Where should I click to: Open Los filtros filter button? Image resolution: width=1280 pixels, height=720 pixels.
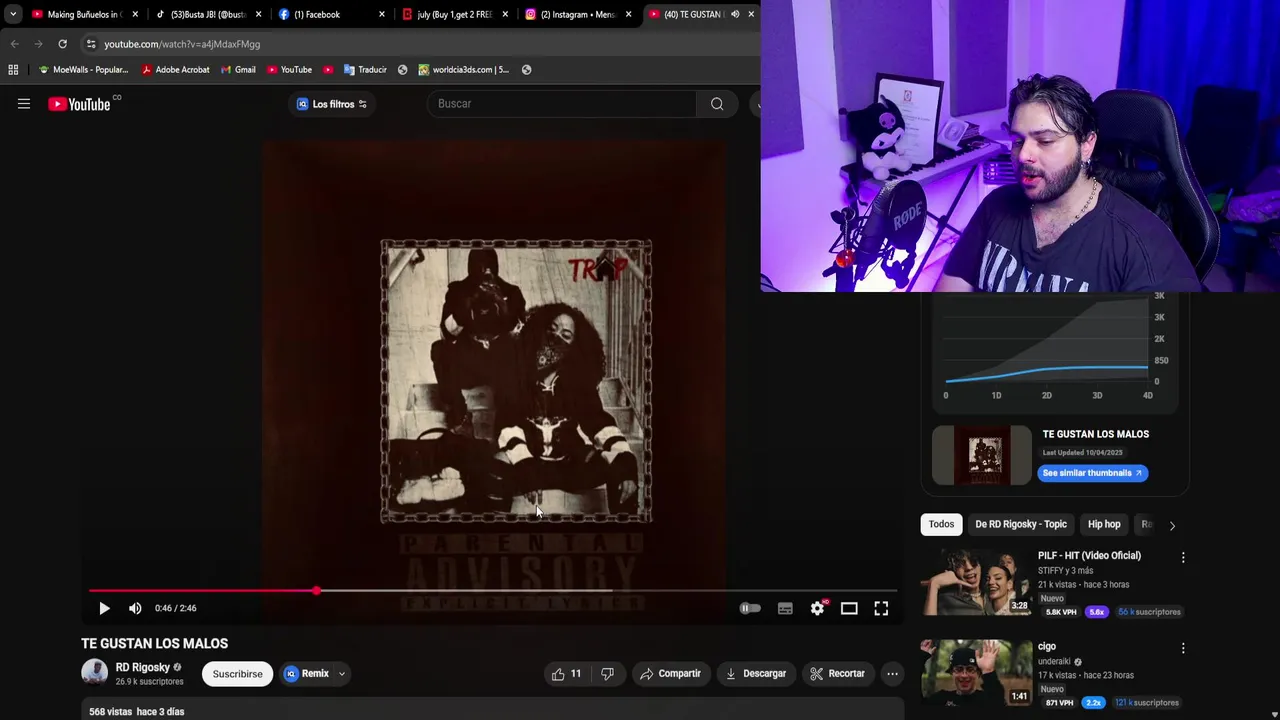click(x=332, y=104)
